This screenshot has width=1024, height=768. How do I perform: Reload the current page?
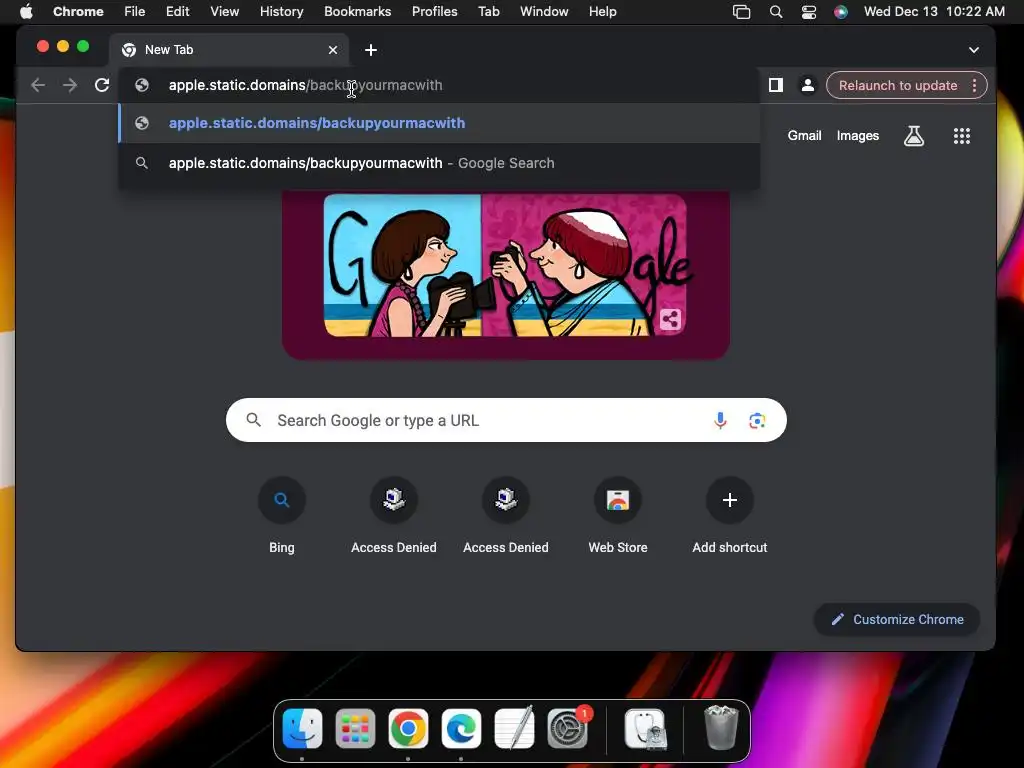tap(102, 85)
